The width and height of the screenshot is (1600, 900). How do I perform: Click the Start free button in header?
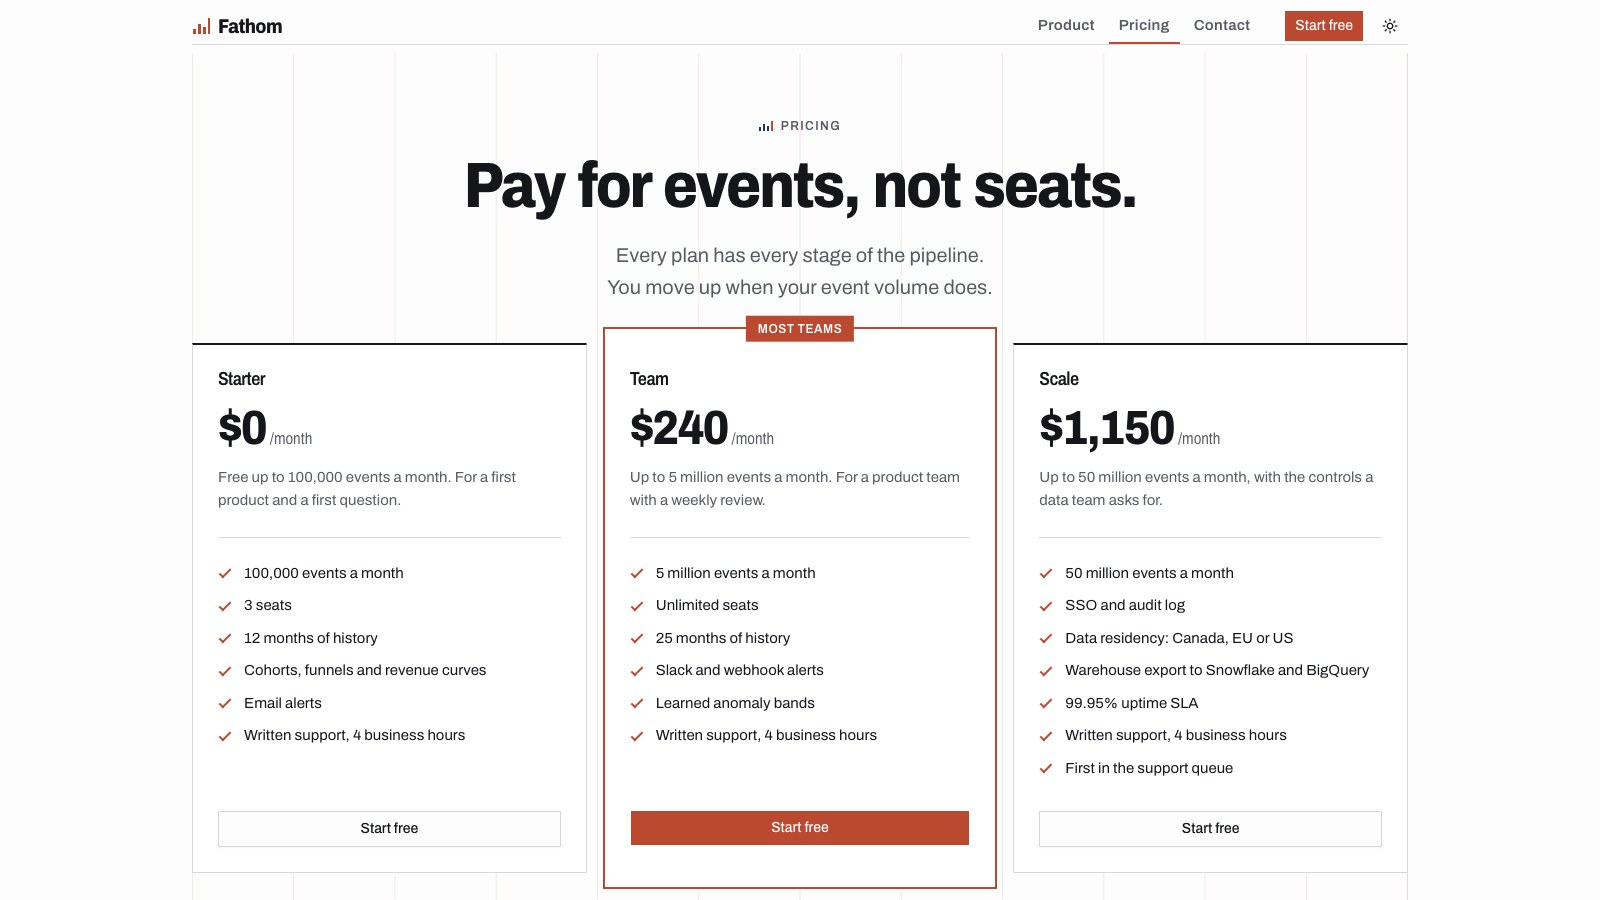coord(1324,26)
